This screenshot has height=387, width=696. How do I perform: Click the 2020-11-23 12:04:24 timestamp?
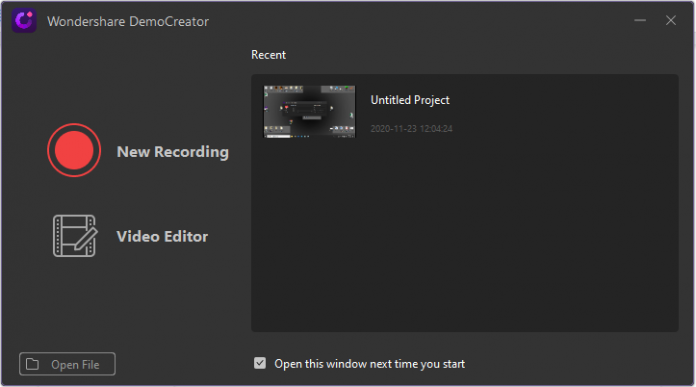(x=411, y=129)
